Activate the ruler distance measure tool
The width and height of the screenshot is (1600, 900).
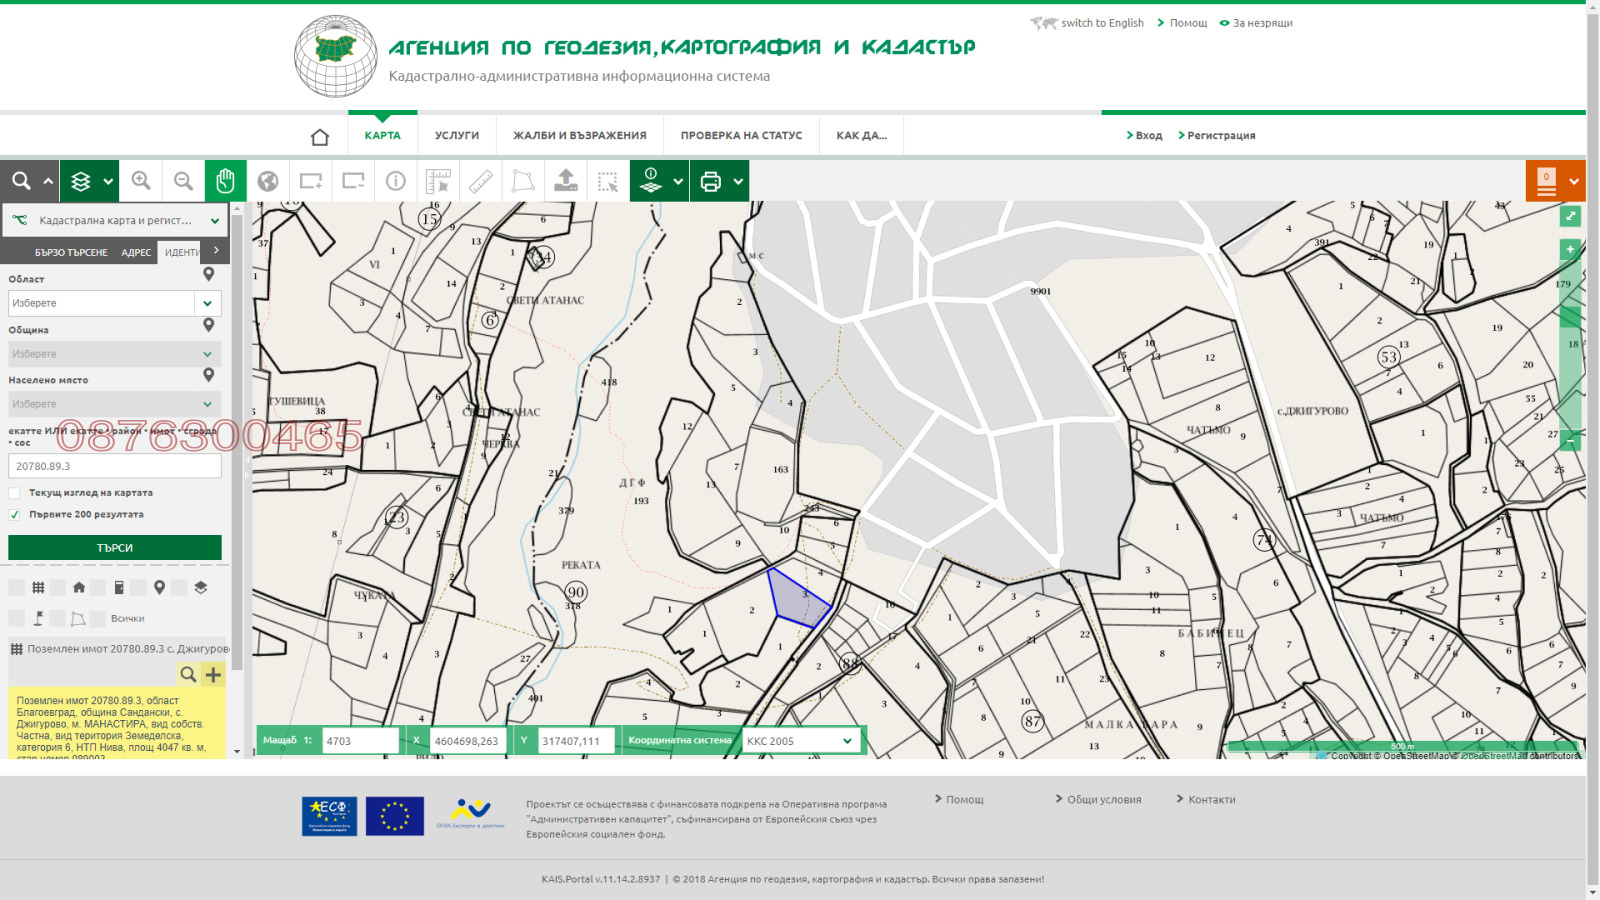(x=481, y=181)
